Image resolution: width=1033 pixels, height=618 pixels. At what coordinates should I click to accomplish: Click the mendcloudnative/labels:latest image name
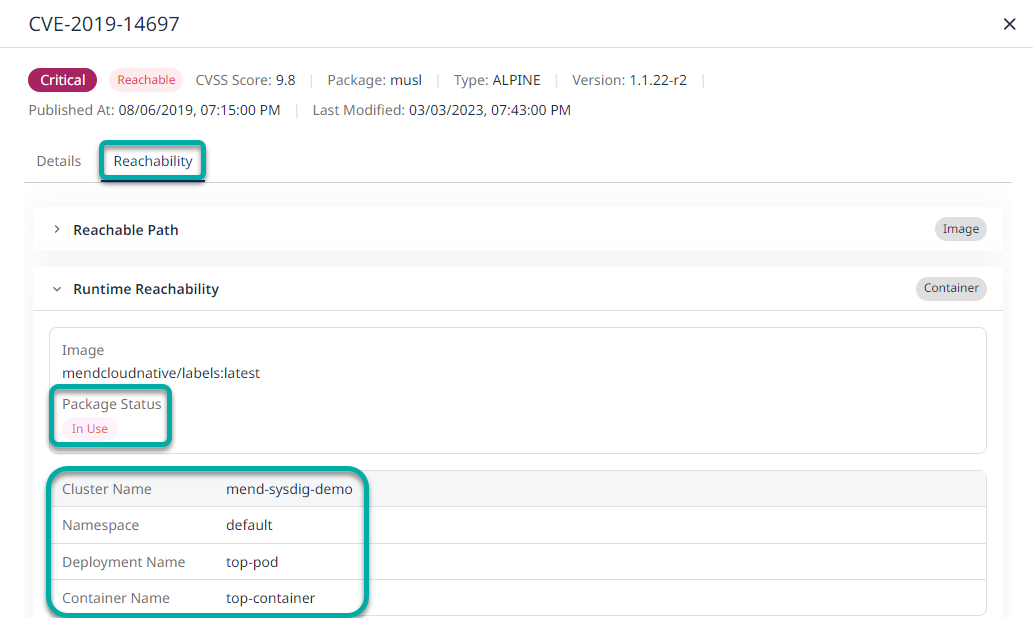(x=161, y=373)
